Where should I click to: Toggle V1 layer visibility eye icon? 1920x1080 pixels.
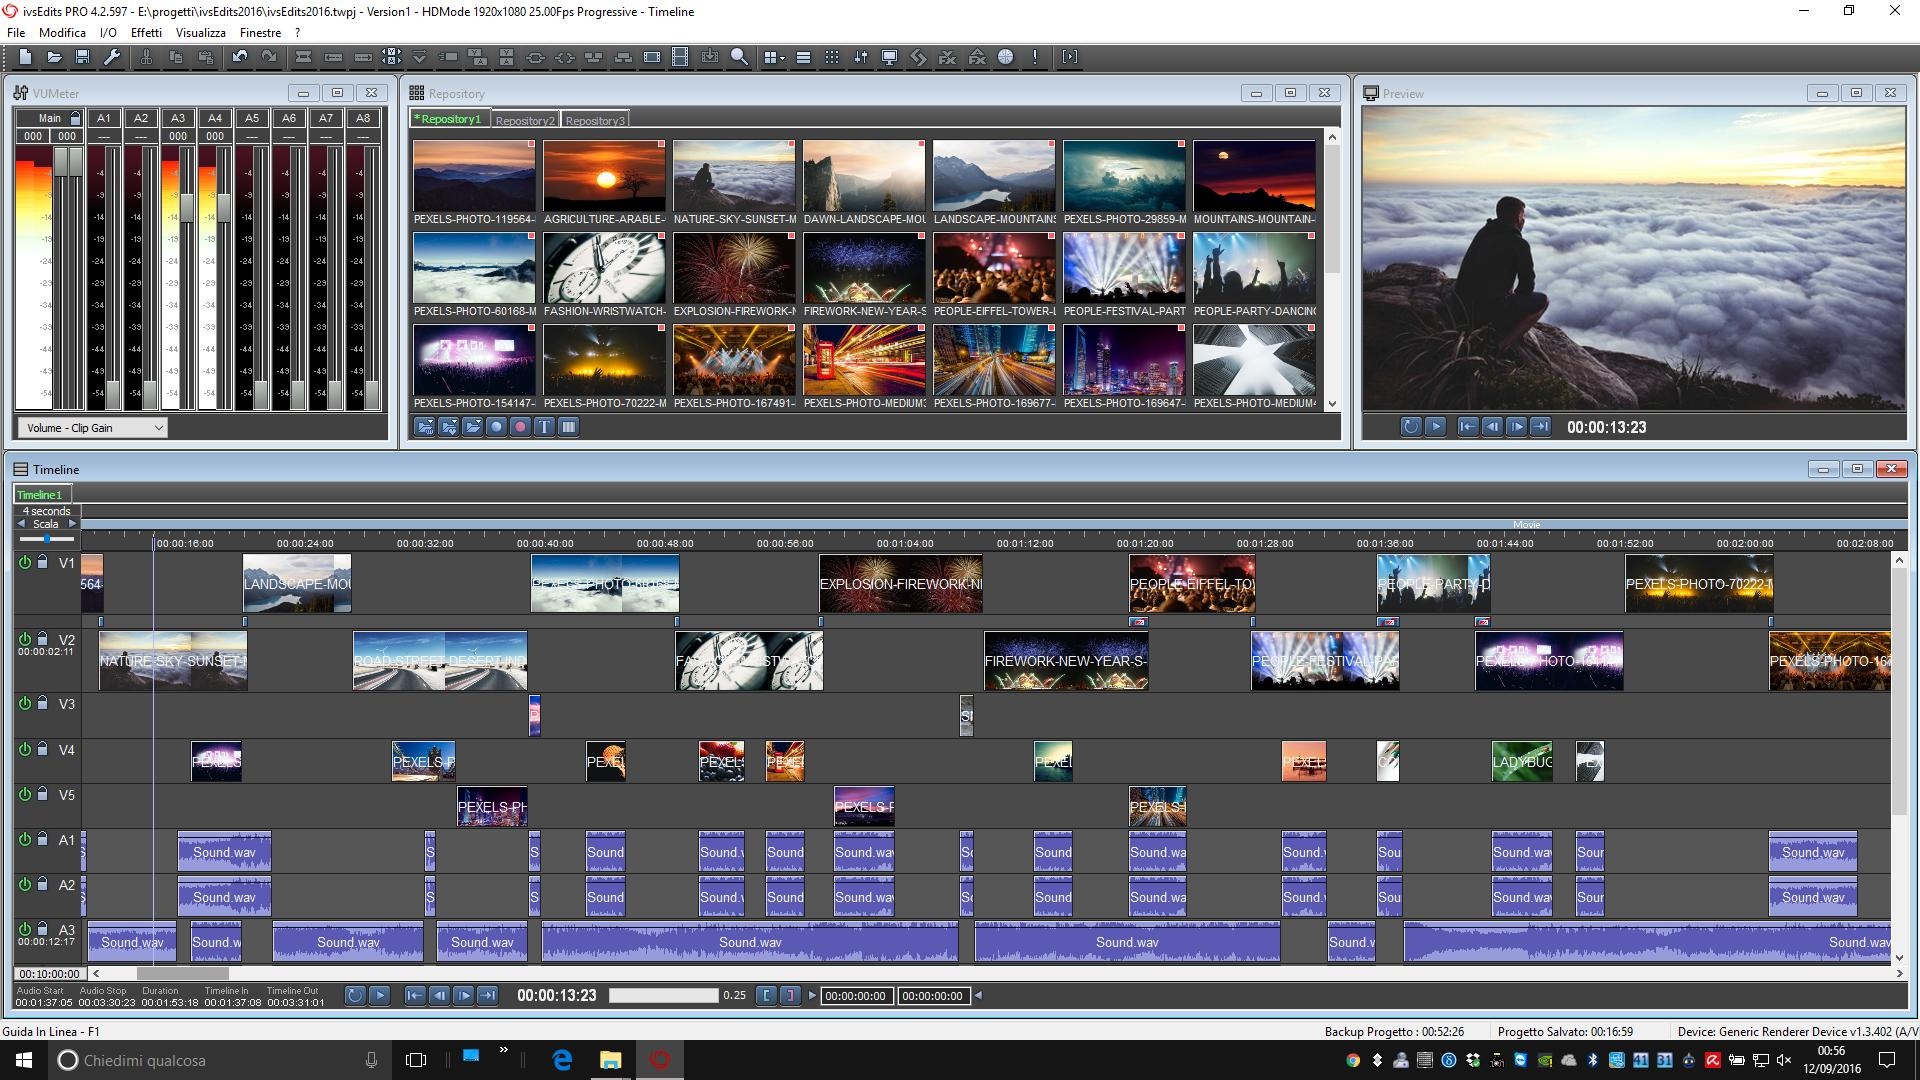(x=24, y=562)
